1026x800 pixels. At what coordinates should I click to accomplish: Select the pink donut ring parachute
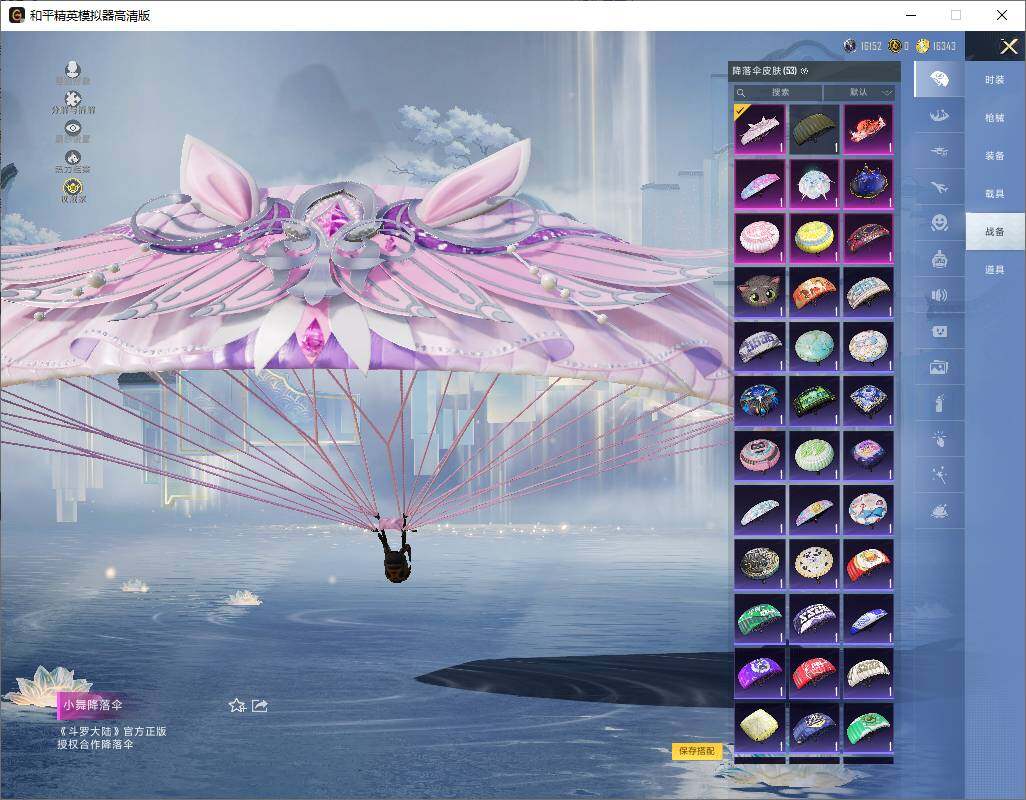click(759, 455)
